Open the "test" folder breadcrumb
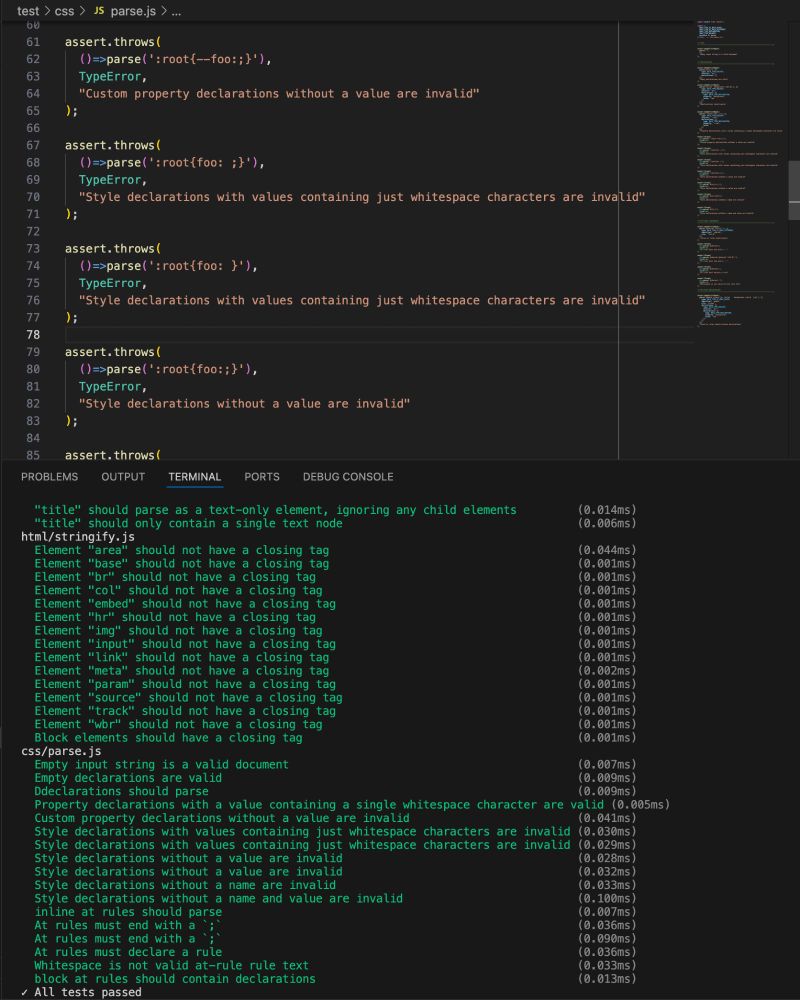This screenshot has height=1000, width=800. coord(28,11)
